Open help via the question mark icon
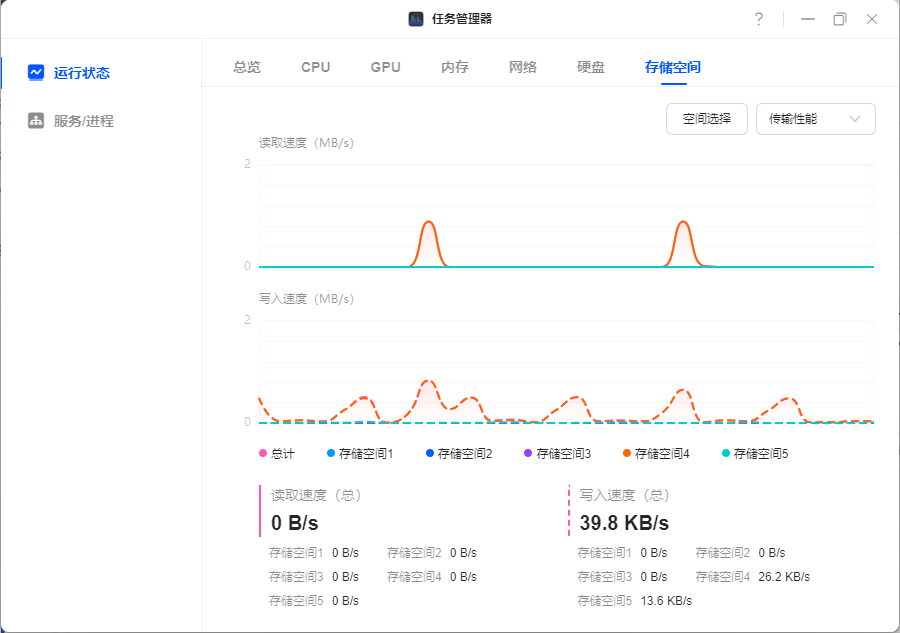The height and width of the screenshot is (633, 900). pos(759,19)
